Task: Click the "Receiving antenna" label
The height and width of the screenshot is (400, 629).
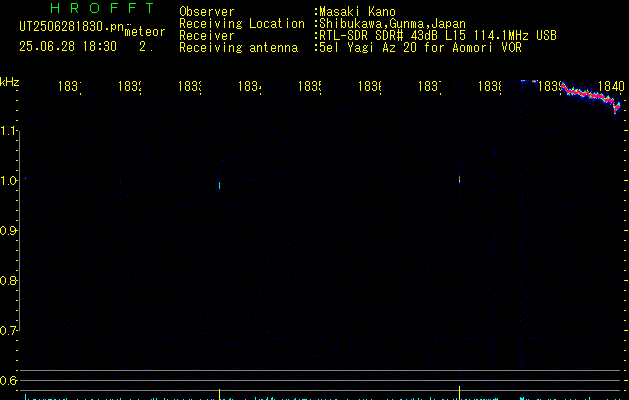Action: [x=239, y=48]
